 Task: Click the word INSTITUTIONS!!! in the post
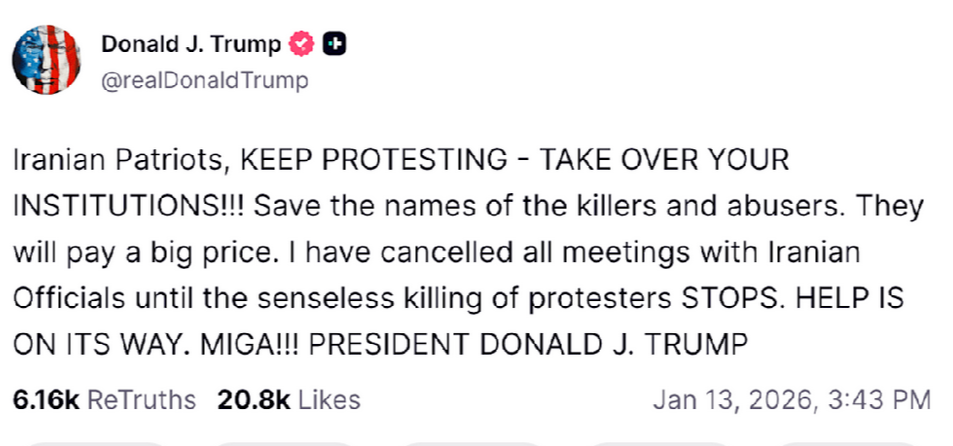click(x=125, y=206)
